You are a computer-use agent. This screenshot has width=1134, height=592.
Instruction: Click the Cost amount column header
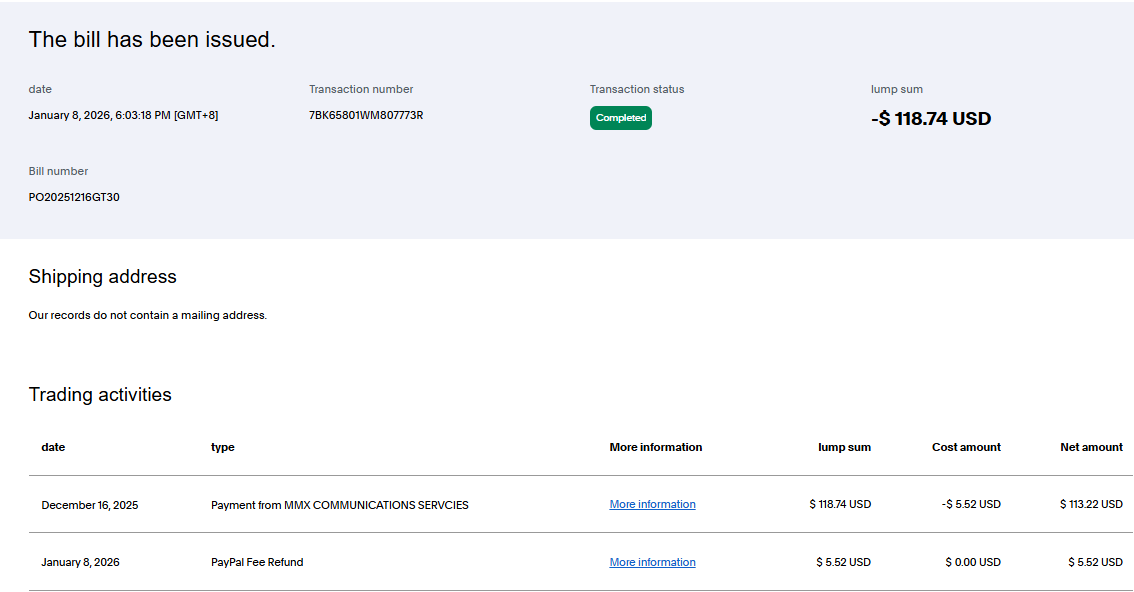coord(966,447)
